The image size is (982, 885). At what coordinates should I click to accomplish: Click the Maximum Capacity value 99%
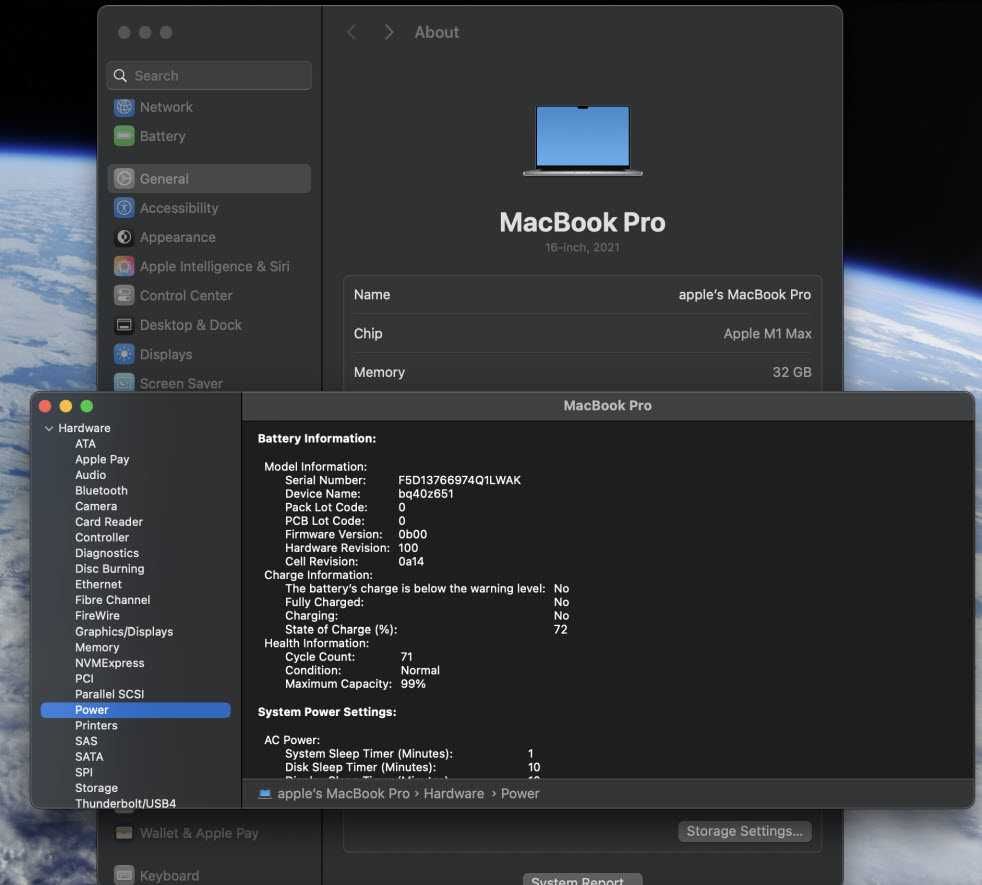(x=413, y=684)
